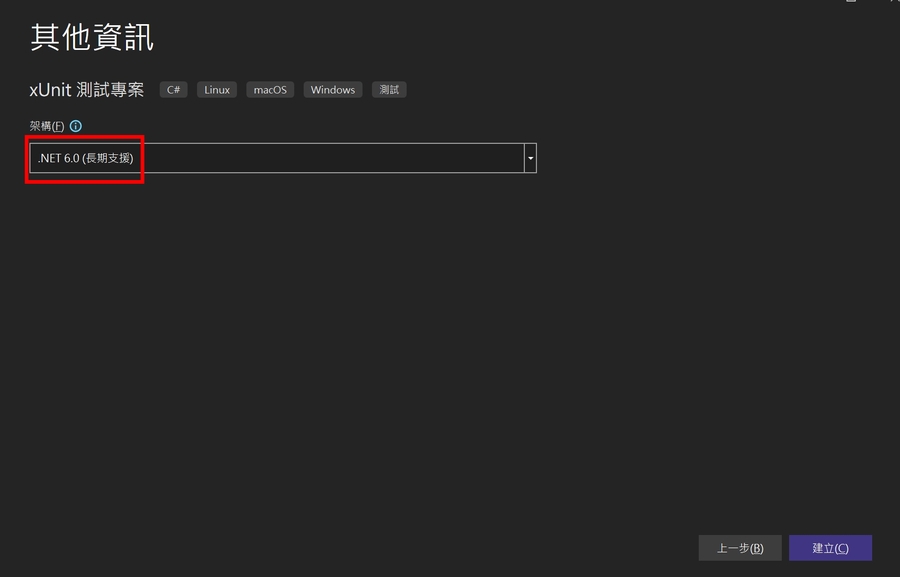Click the xUnit 測試專案 template title

(x=87, y=90)
